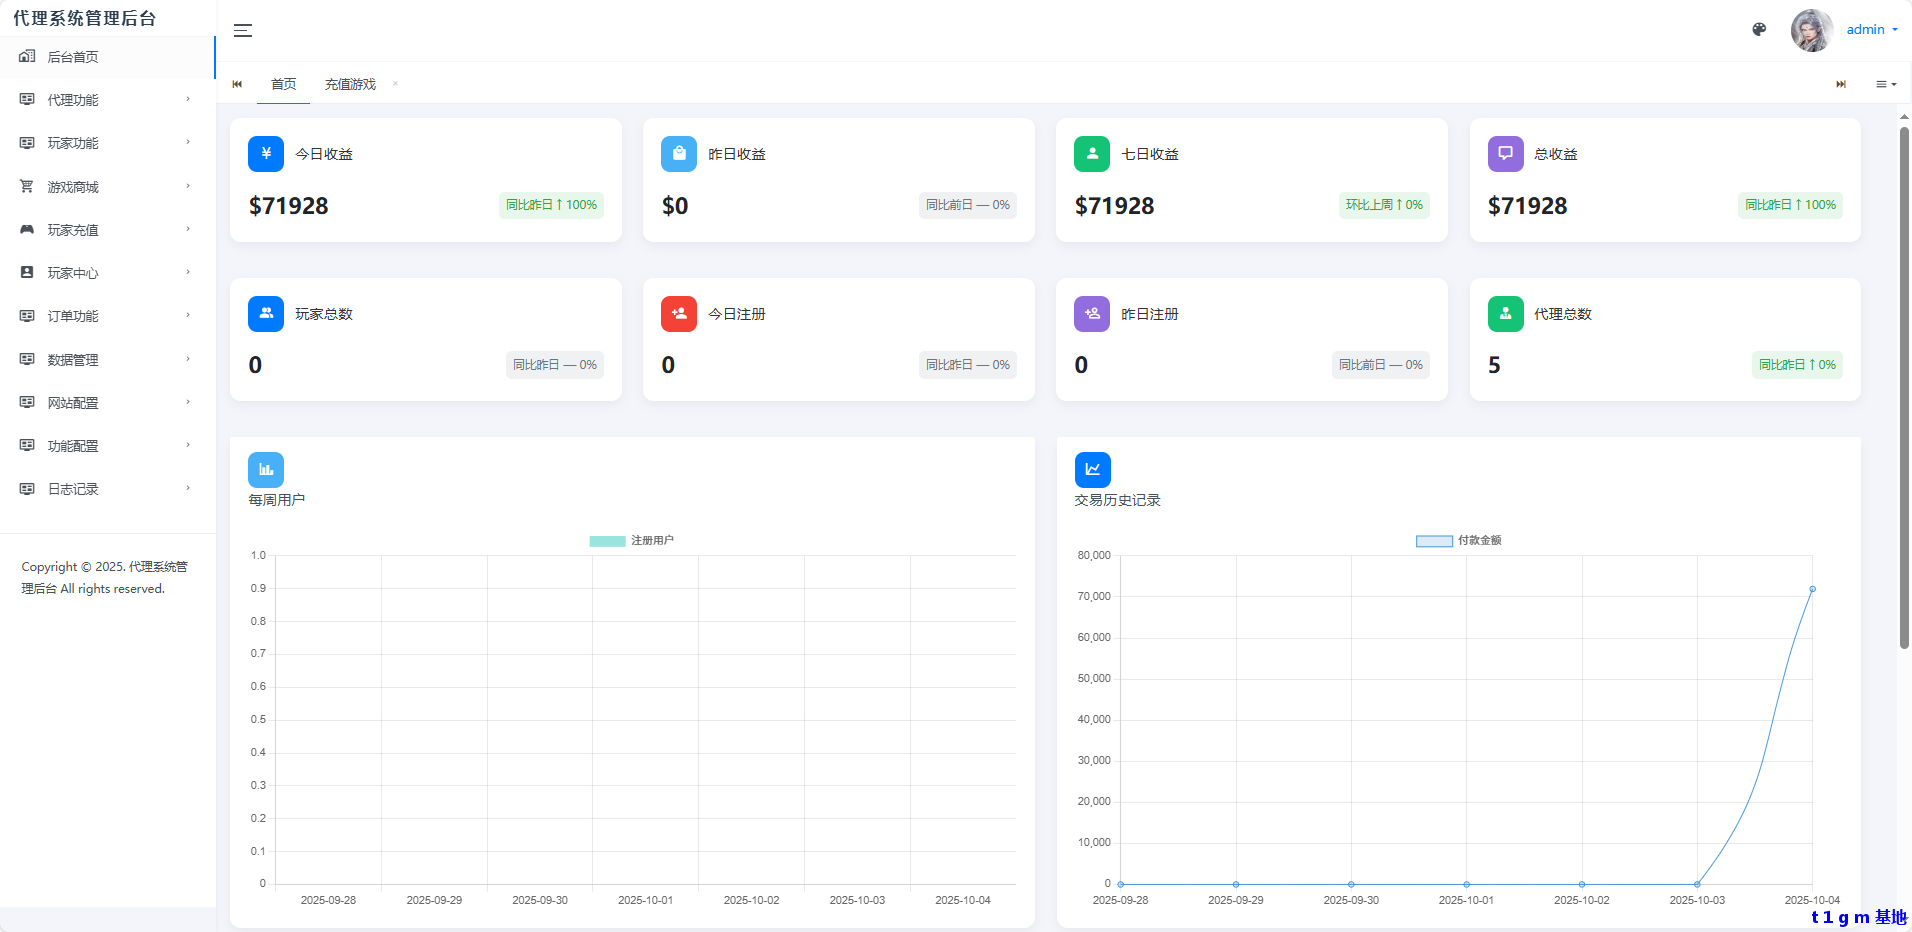Open the admin user dropdown

point(1871,30)
